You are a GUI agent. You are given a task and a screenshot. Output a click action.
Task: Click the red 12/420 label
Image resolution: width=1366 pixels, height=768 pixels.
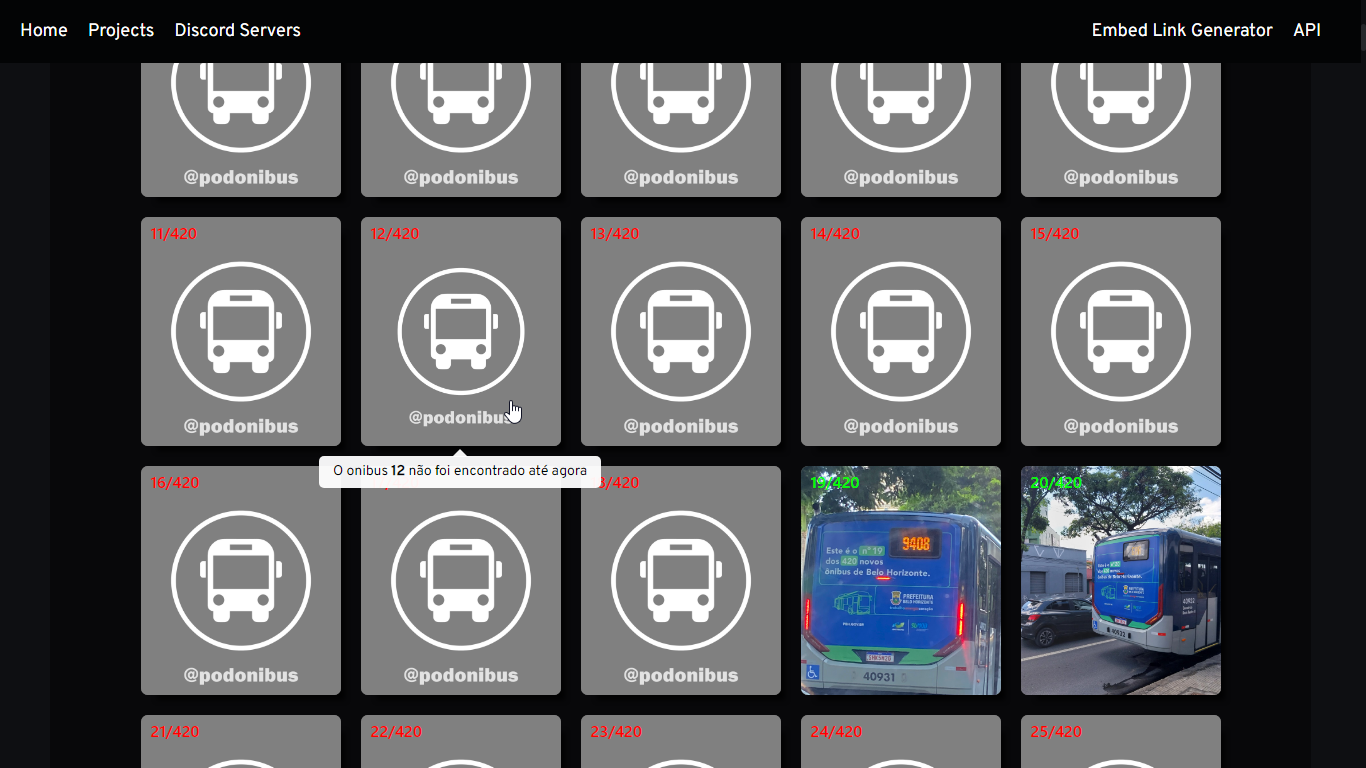click(394, 234)
